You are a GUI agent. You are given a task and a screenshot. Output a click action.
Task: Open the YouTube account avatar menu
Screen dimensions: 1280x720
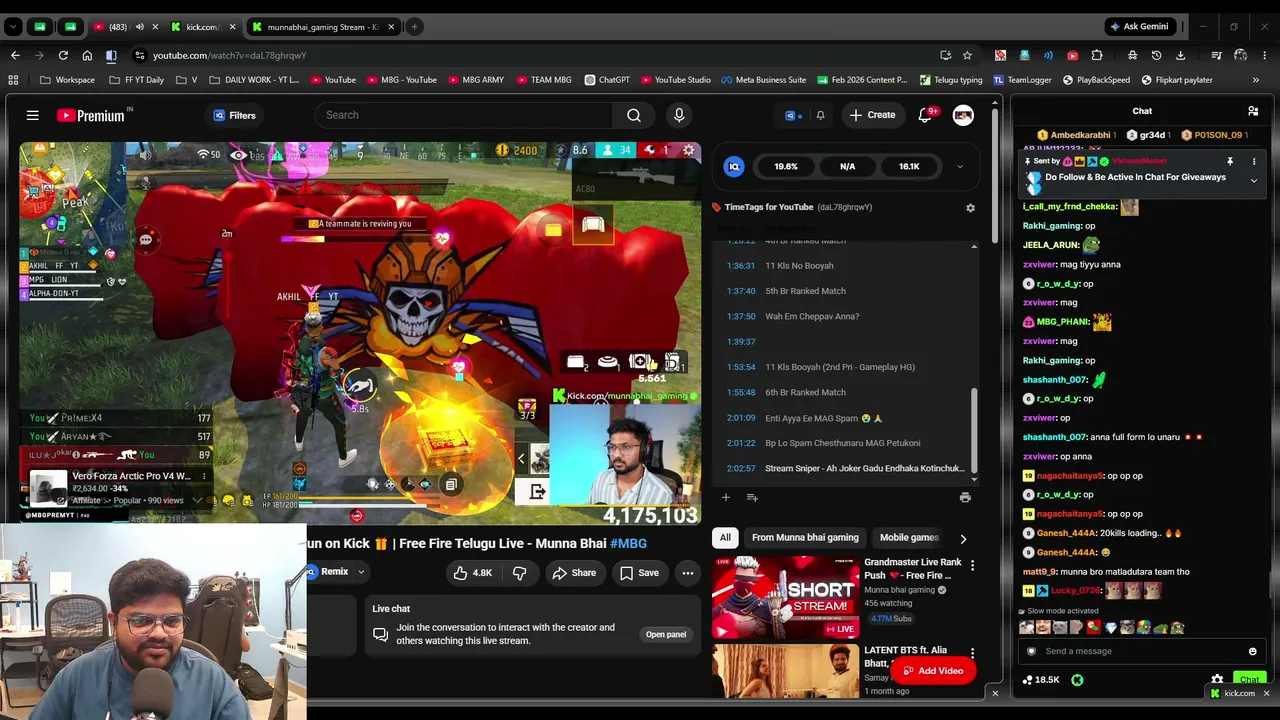[x=963, y=115]
